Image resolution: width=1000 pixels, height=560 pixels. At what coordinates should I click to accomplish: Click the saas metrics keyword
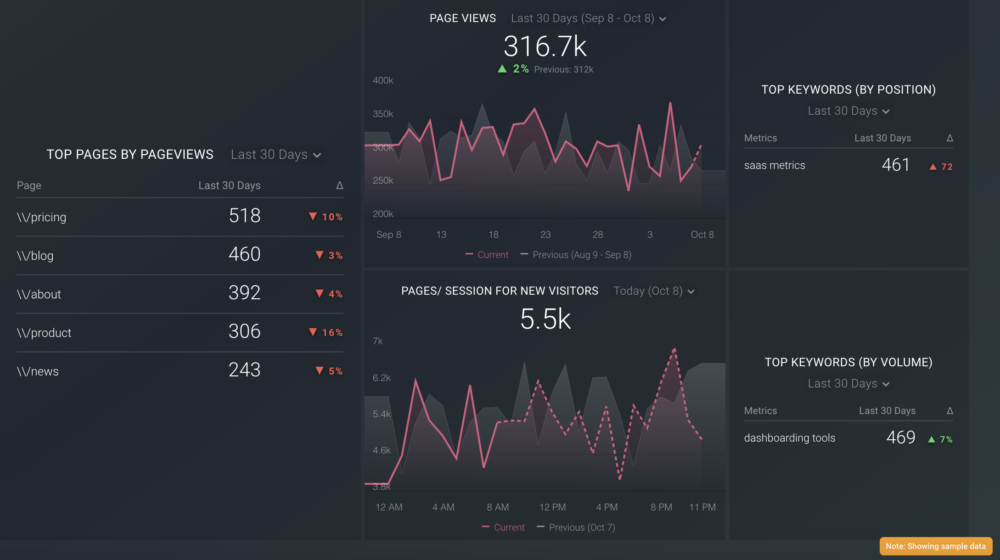coord(774,166)
